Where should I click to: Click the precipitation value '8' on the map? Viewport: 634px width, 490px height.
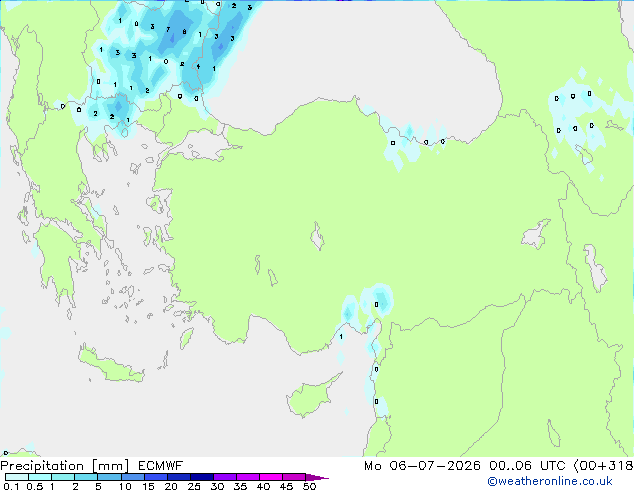tap(184, 32)
